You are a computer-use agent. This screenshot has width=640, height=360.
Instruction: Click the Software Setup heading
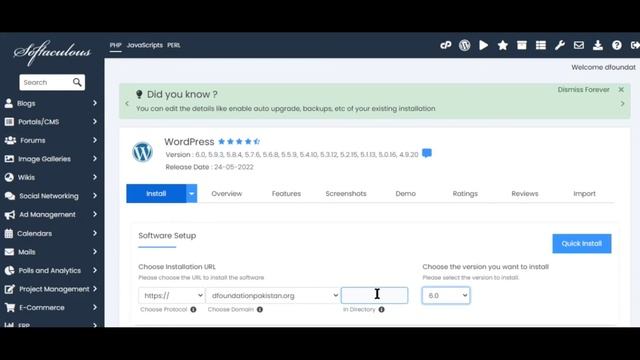[x=167, y=236]
